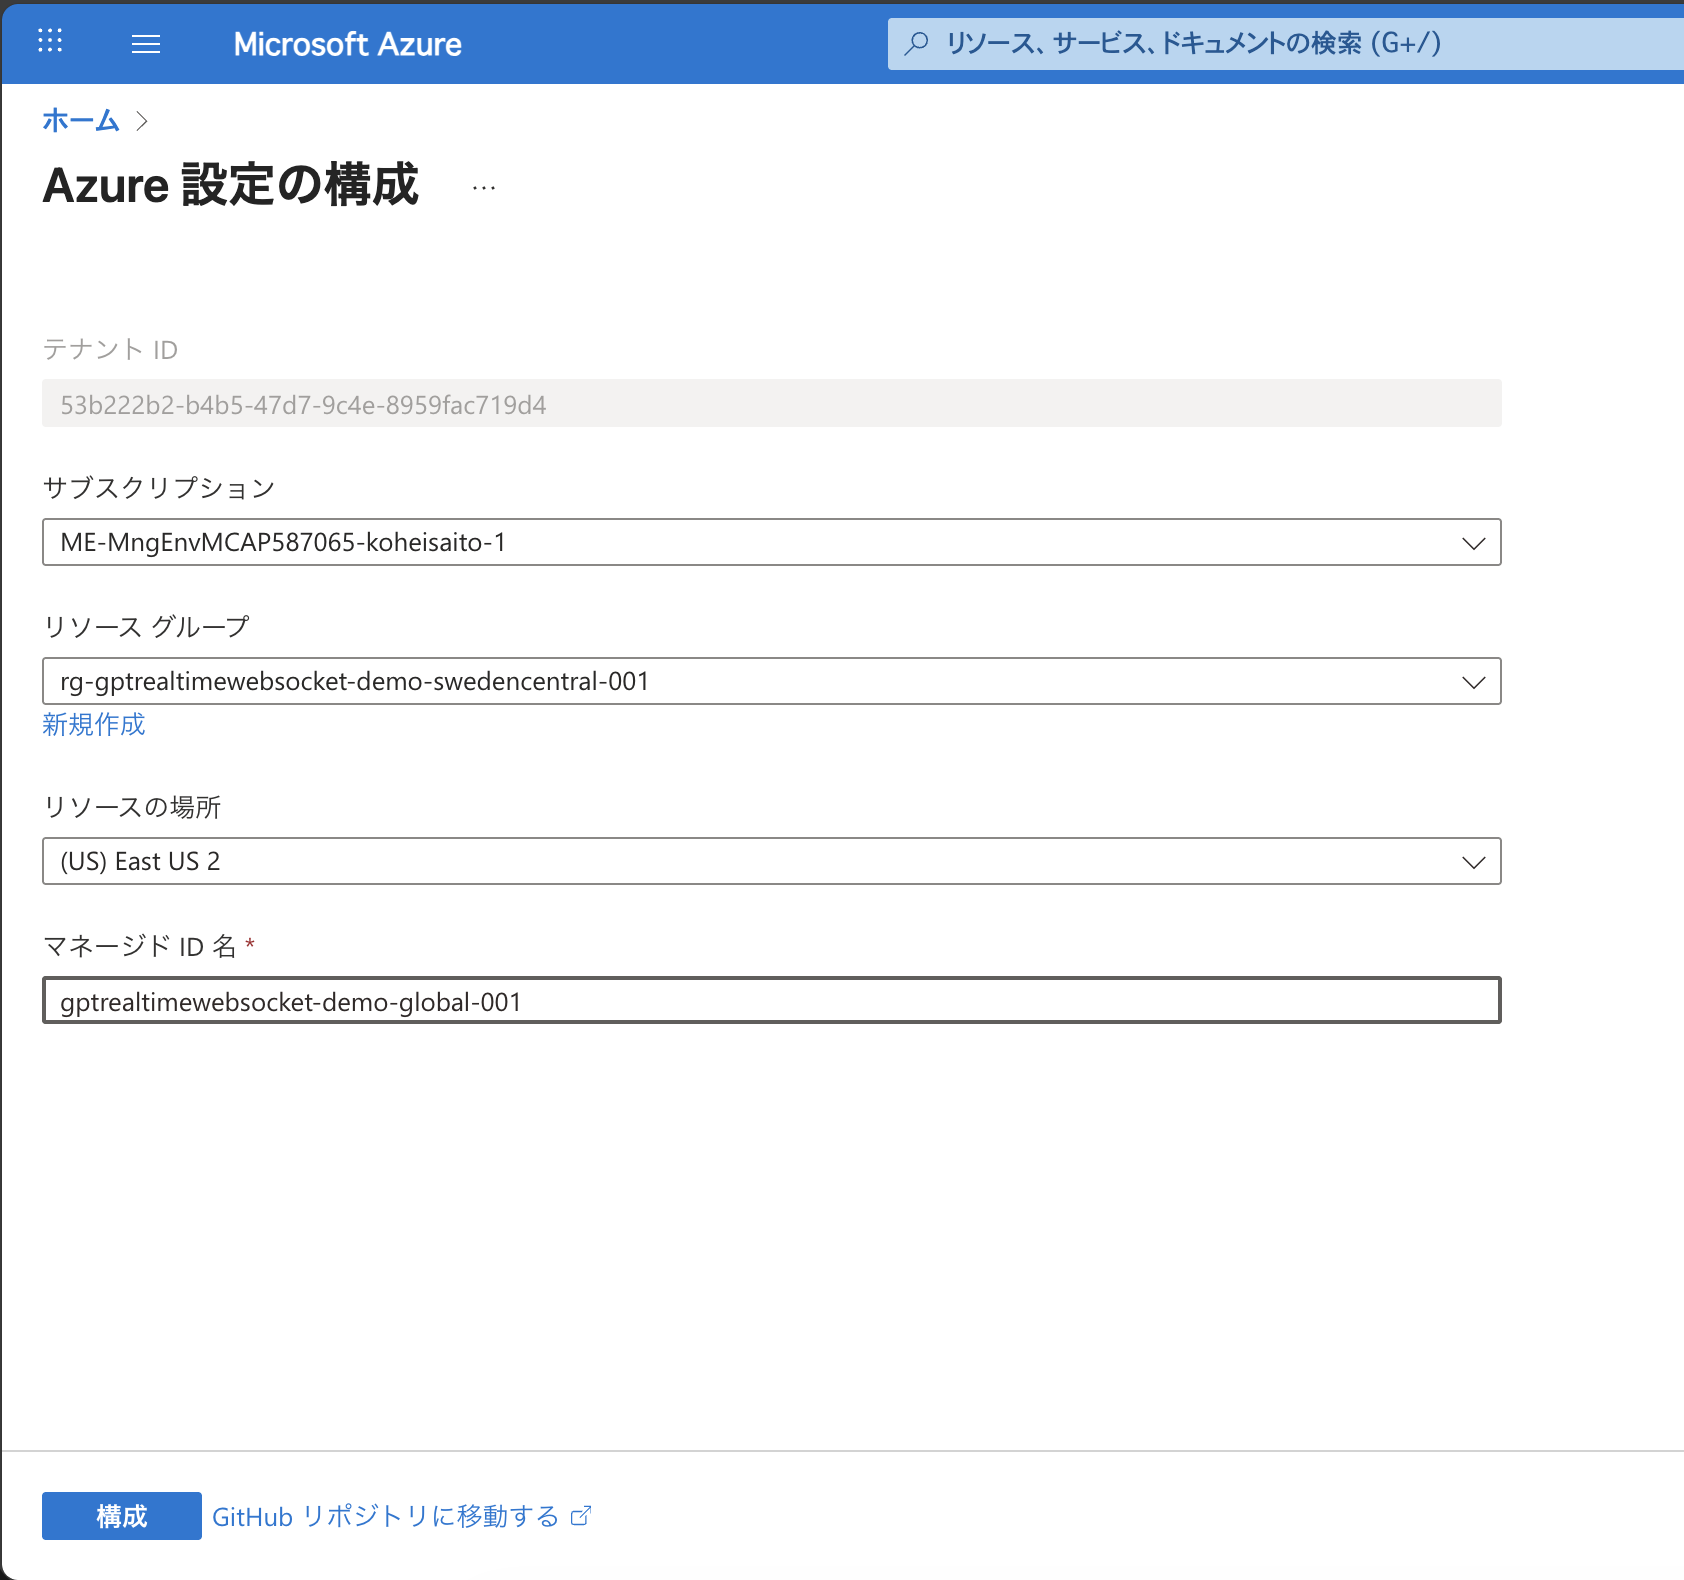Click the search magnifier icon

pyautogui.click(x=916, y=43)
